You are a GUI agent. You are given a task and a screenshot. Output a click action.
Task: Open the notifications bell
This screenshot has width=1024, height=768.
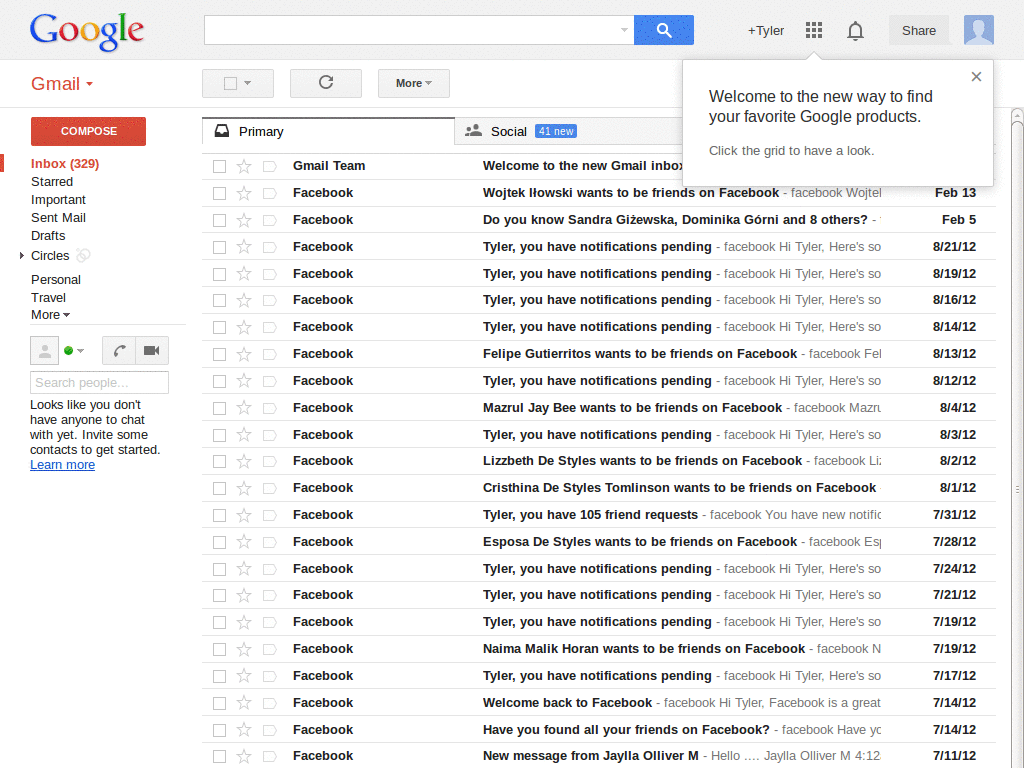(855, 30)
